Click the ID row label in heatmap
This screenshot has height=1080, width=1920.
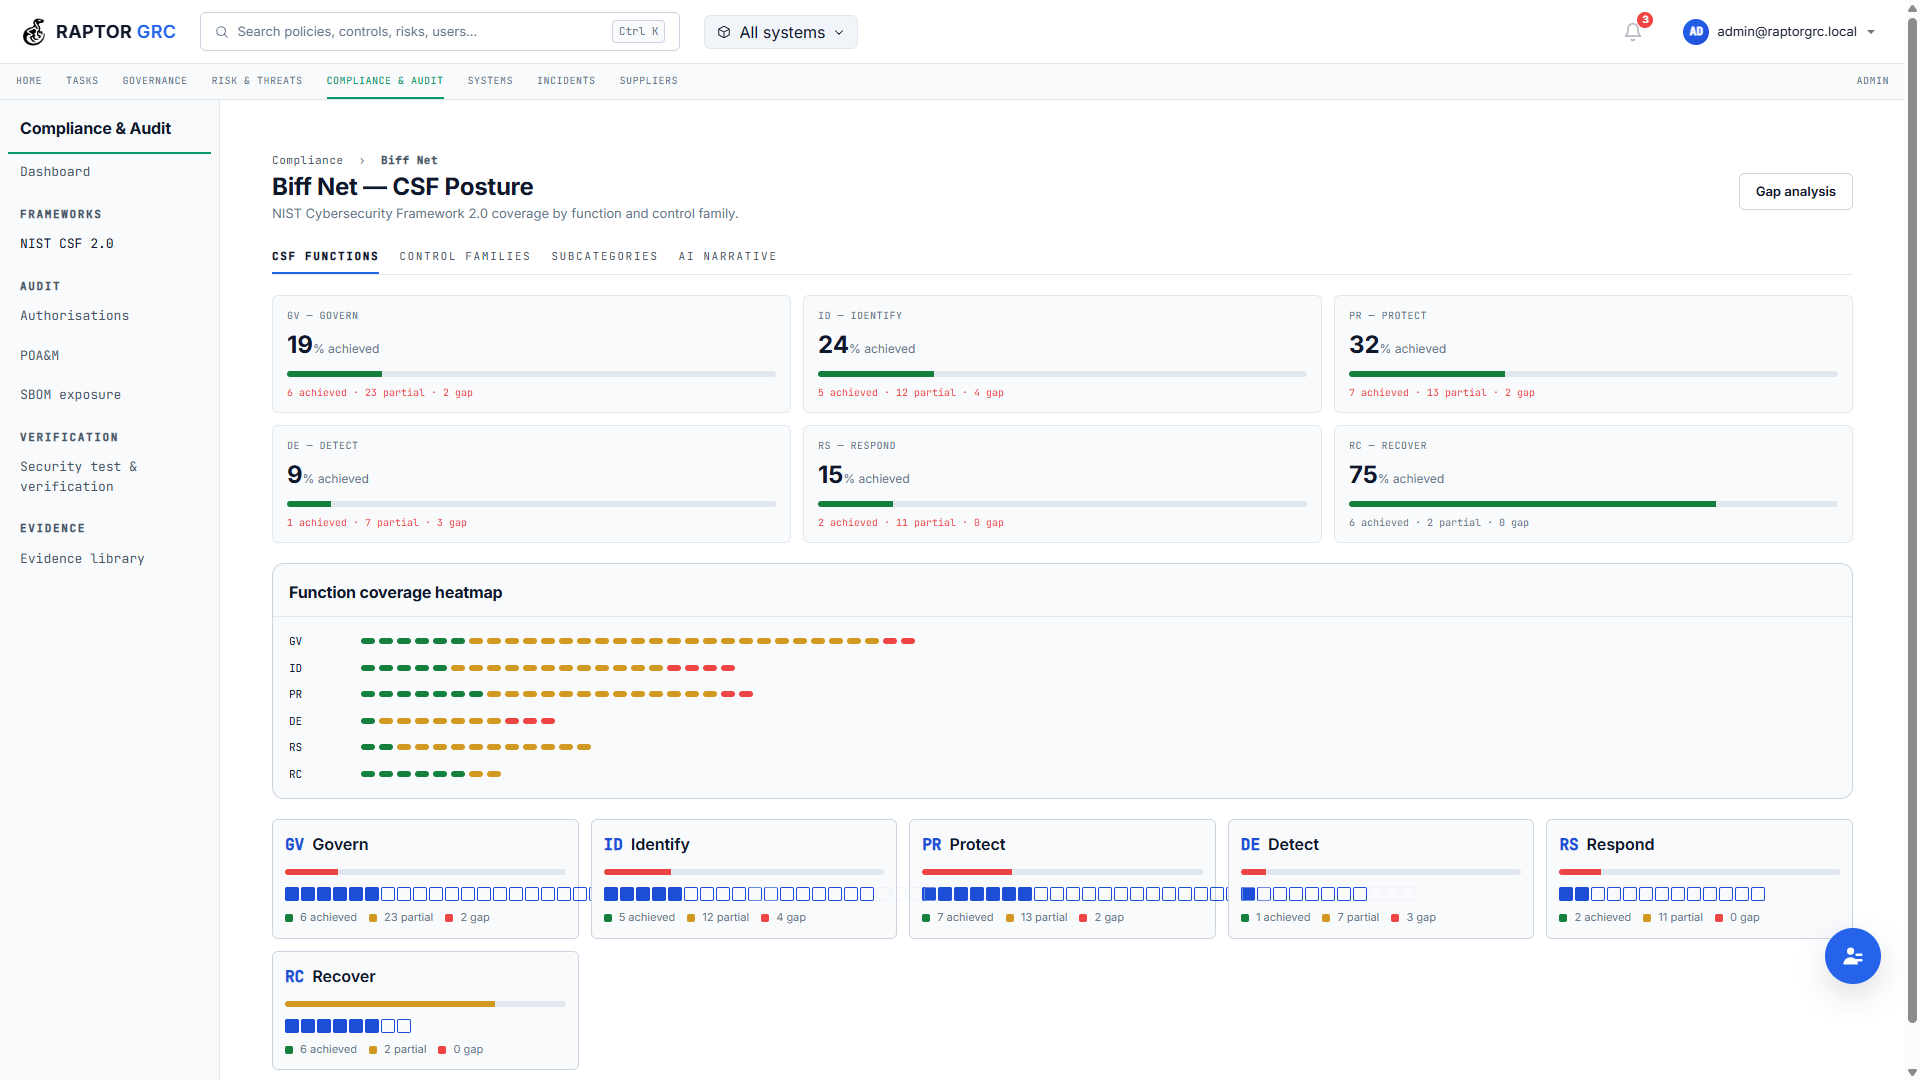pos(295,669)
